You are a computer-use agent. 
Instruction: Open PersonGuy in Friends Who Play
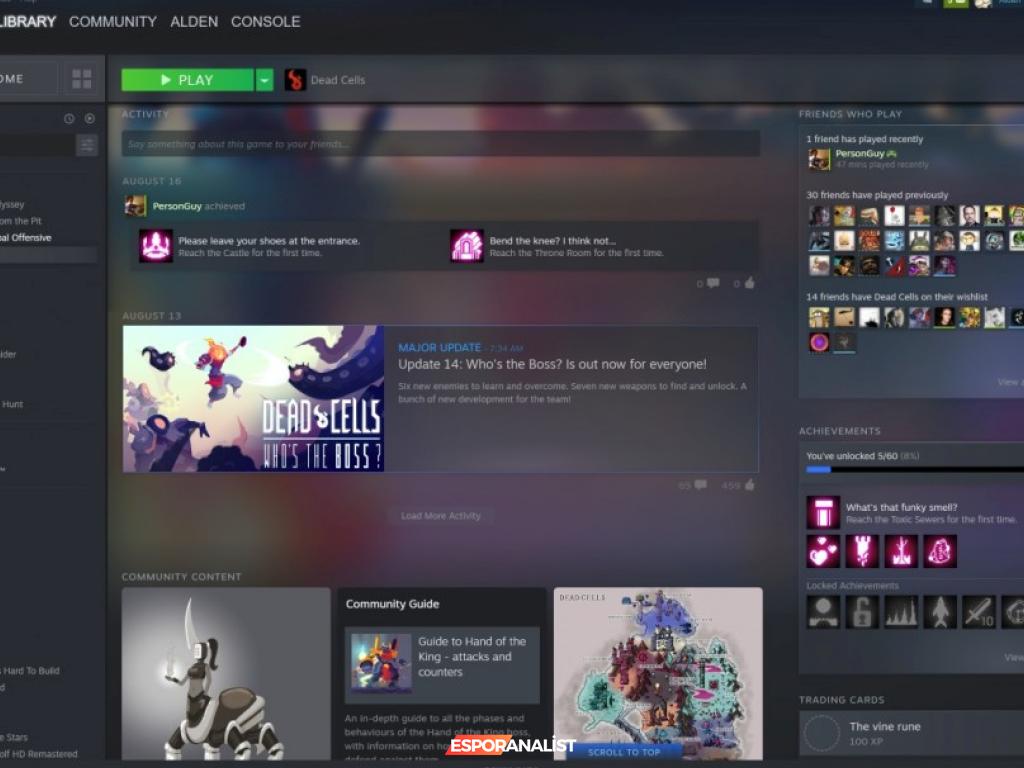859,153
